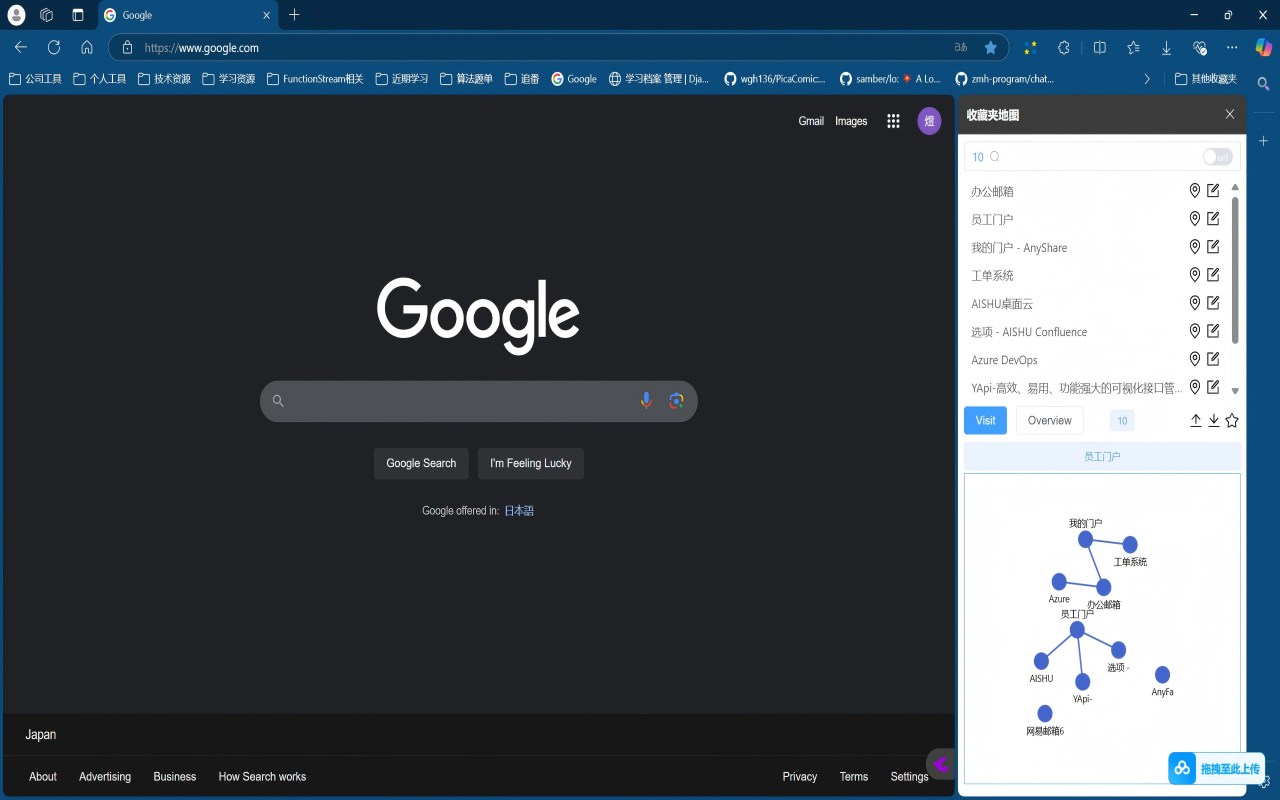
Task: Open Edge settings and more menu
Action: click(1232, 47)
